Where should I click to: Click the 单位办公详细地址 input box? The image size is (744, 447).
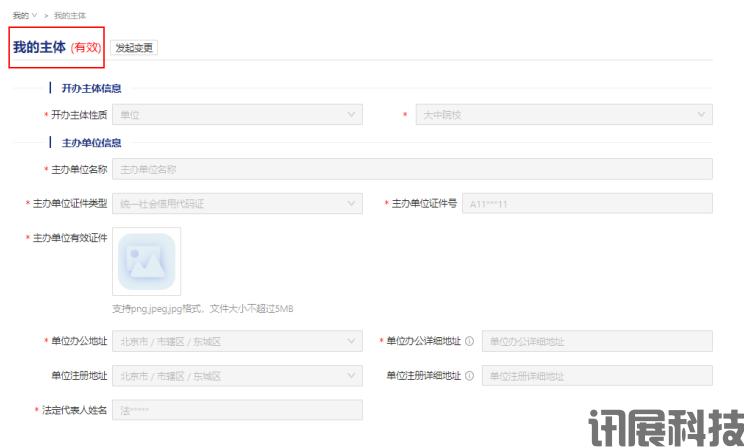[597, 341]
